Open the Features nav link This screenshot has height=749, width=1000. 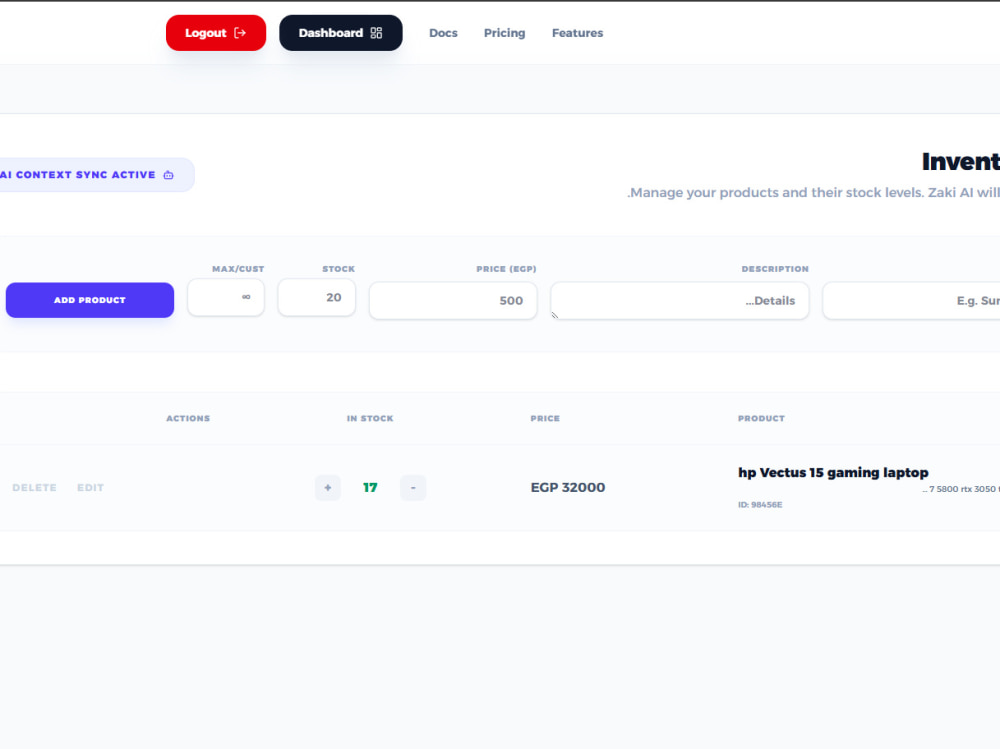(x=577, y=33)
